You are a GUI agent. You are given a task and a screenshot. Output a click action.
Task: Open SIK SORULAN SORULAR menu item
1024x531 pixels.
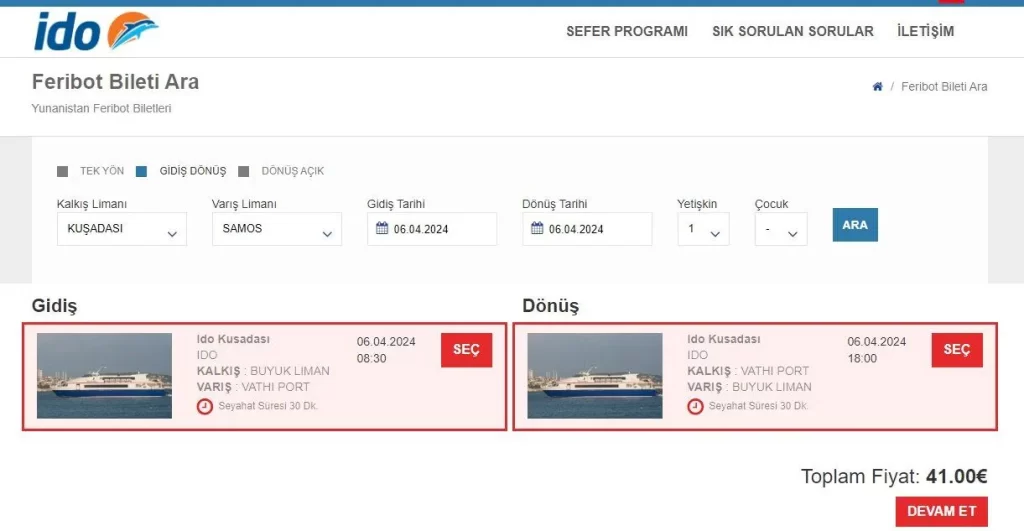[792, 31]
